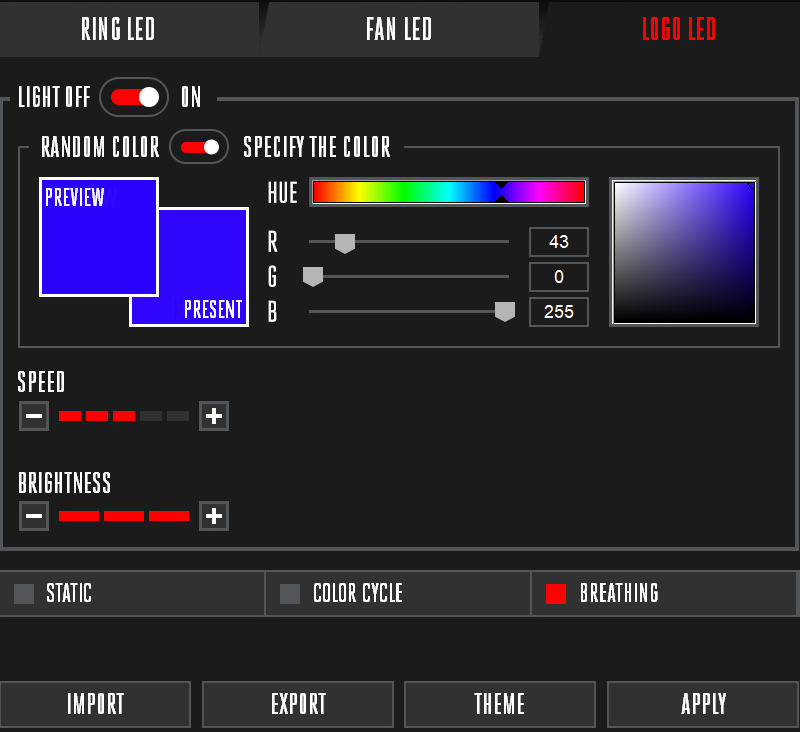This screenshot has height=732, width=800.
Task: Toggle the Light Off/On switch
Action: [x=135, y=97]
